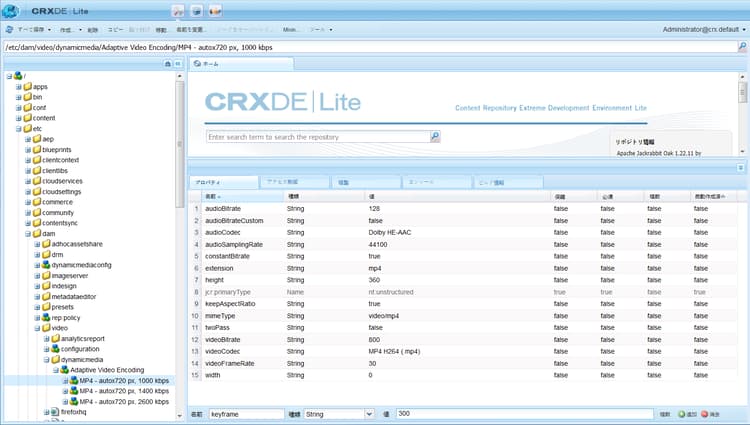Click the red Clear property icon
Image resolution: width=750 pixels, height=425 pixels.
[x=704, y=414]
